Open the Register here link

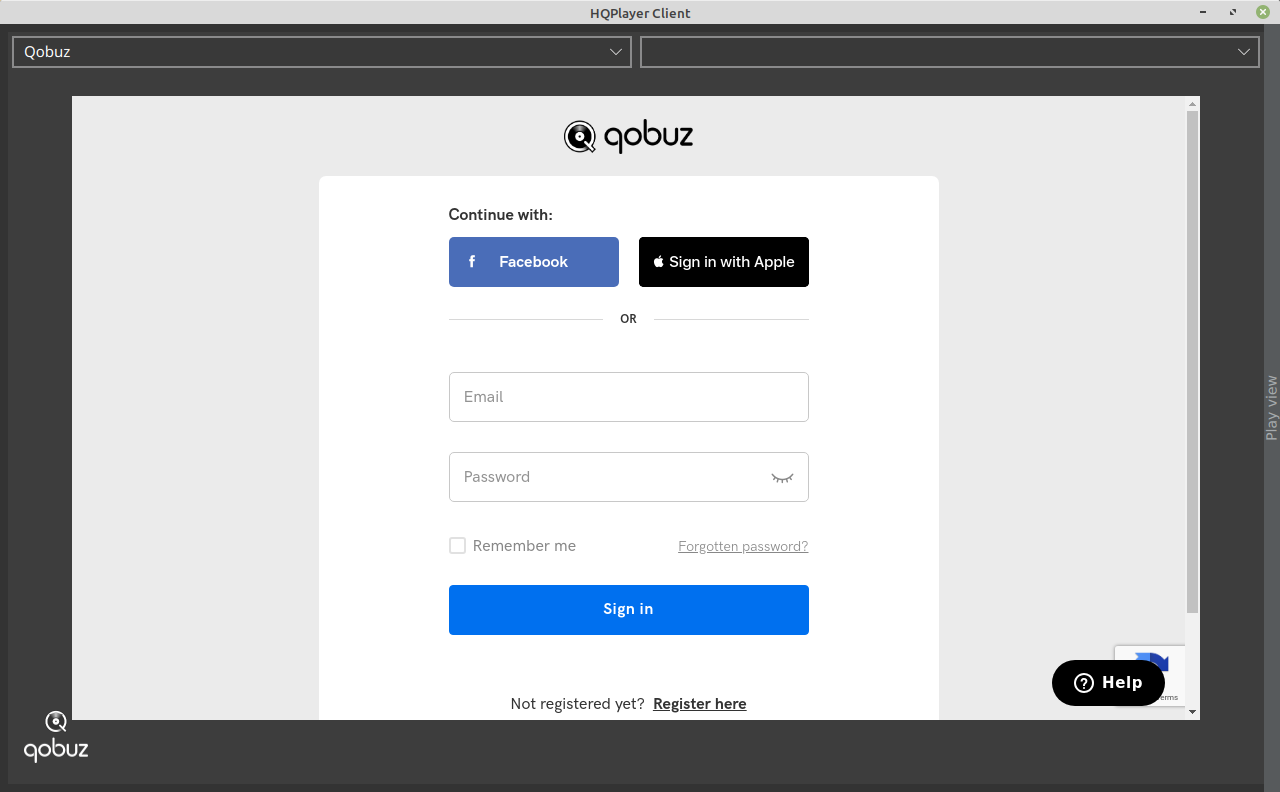(x=700, y=704)
